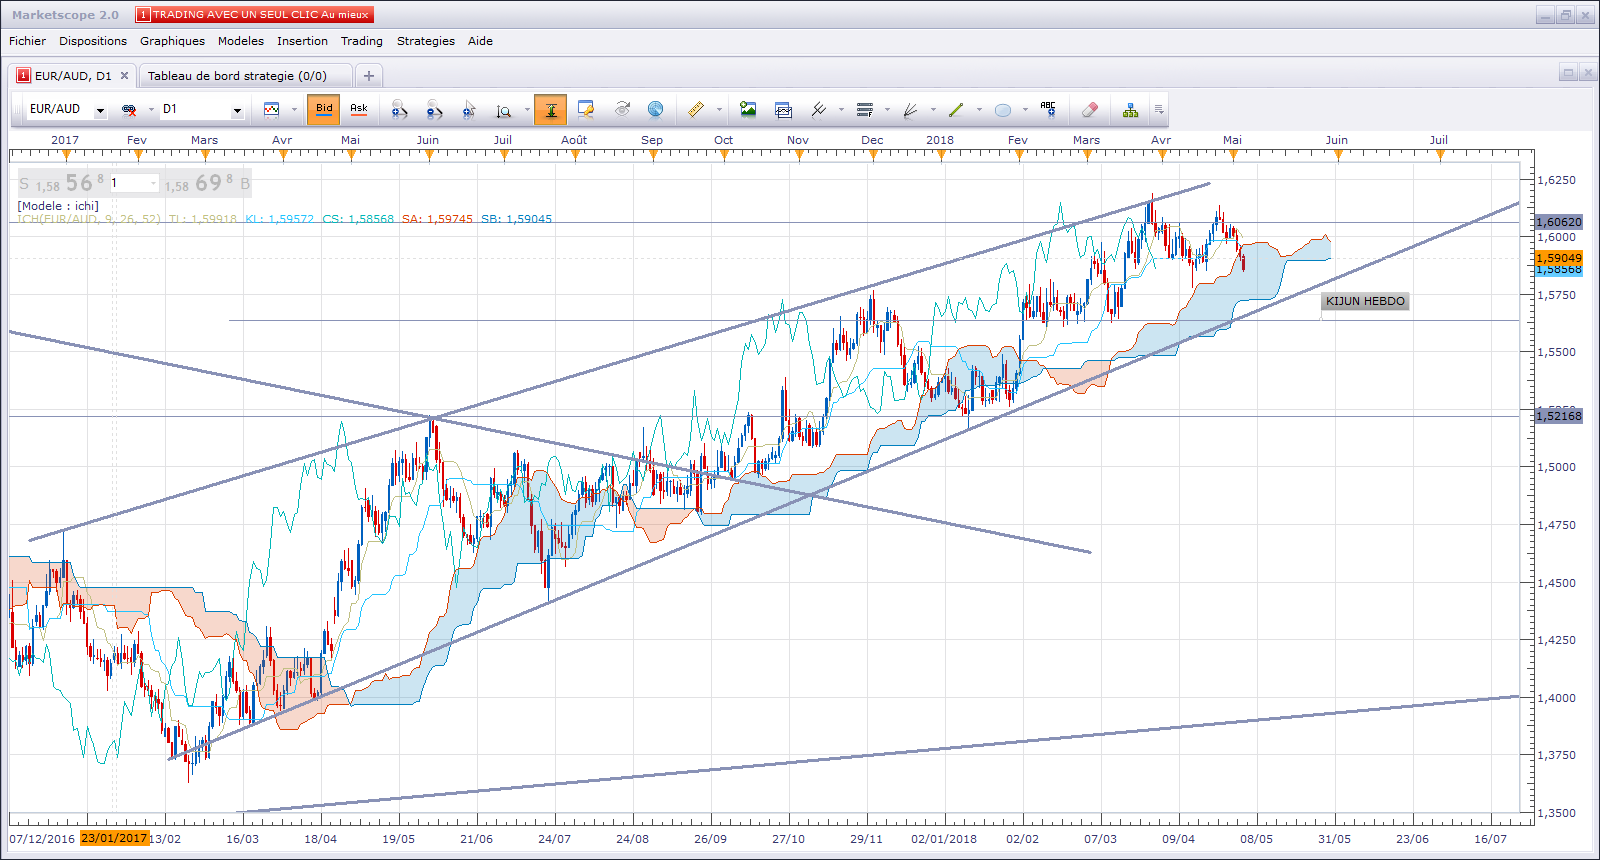Click the KIJUN HEBDO chart label
This screenshot has height=860, width=1600.
(1365, 301)
